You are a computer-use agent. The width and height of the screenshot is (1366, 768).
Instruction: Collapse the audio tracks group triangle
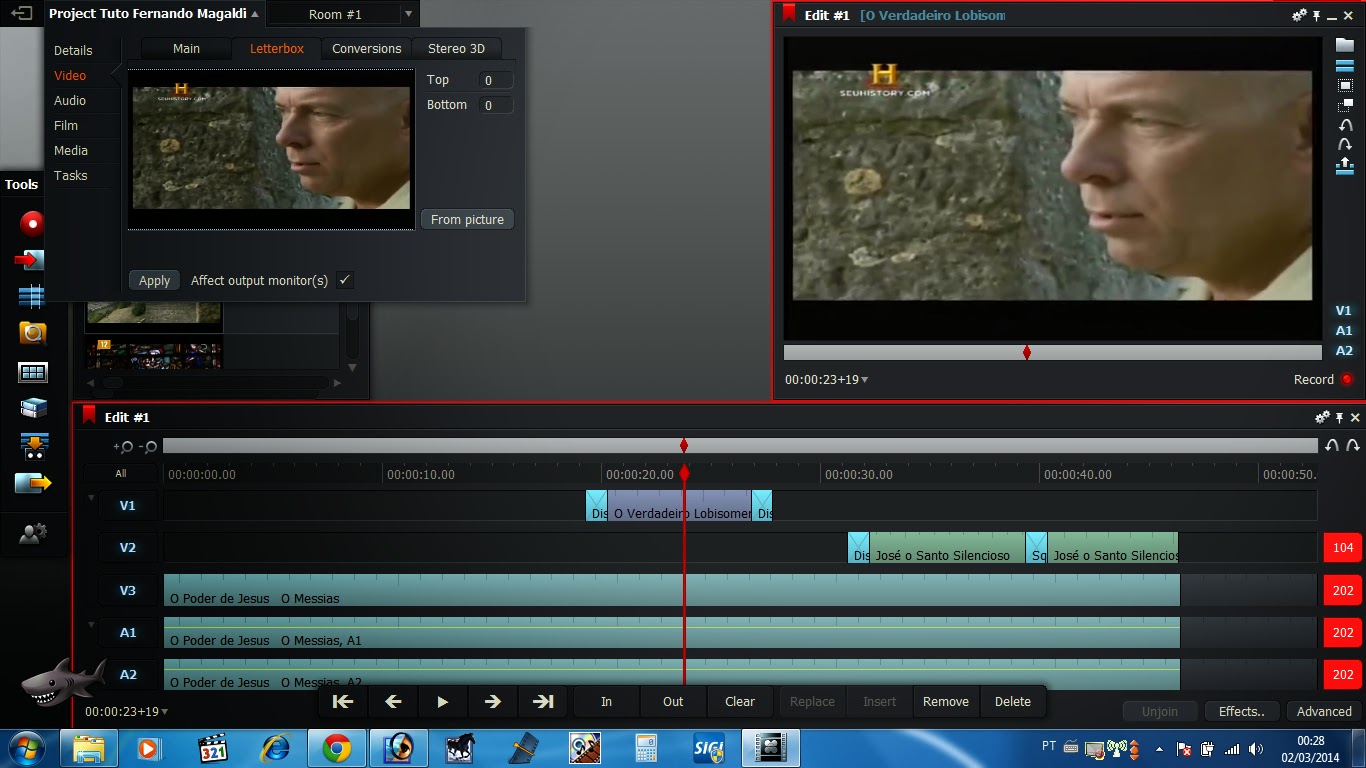click(x=91, y=625)
